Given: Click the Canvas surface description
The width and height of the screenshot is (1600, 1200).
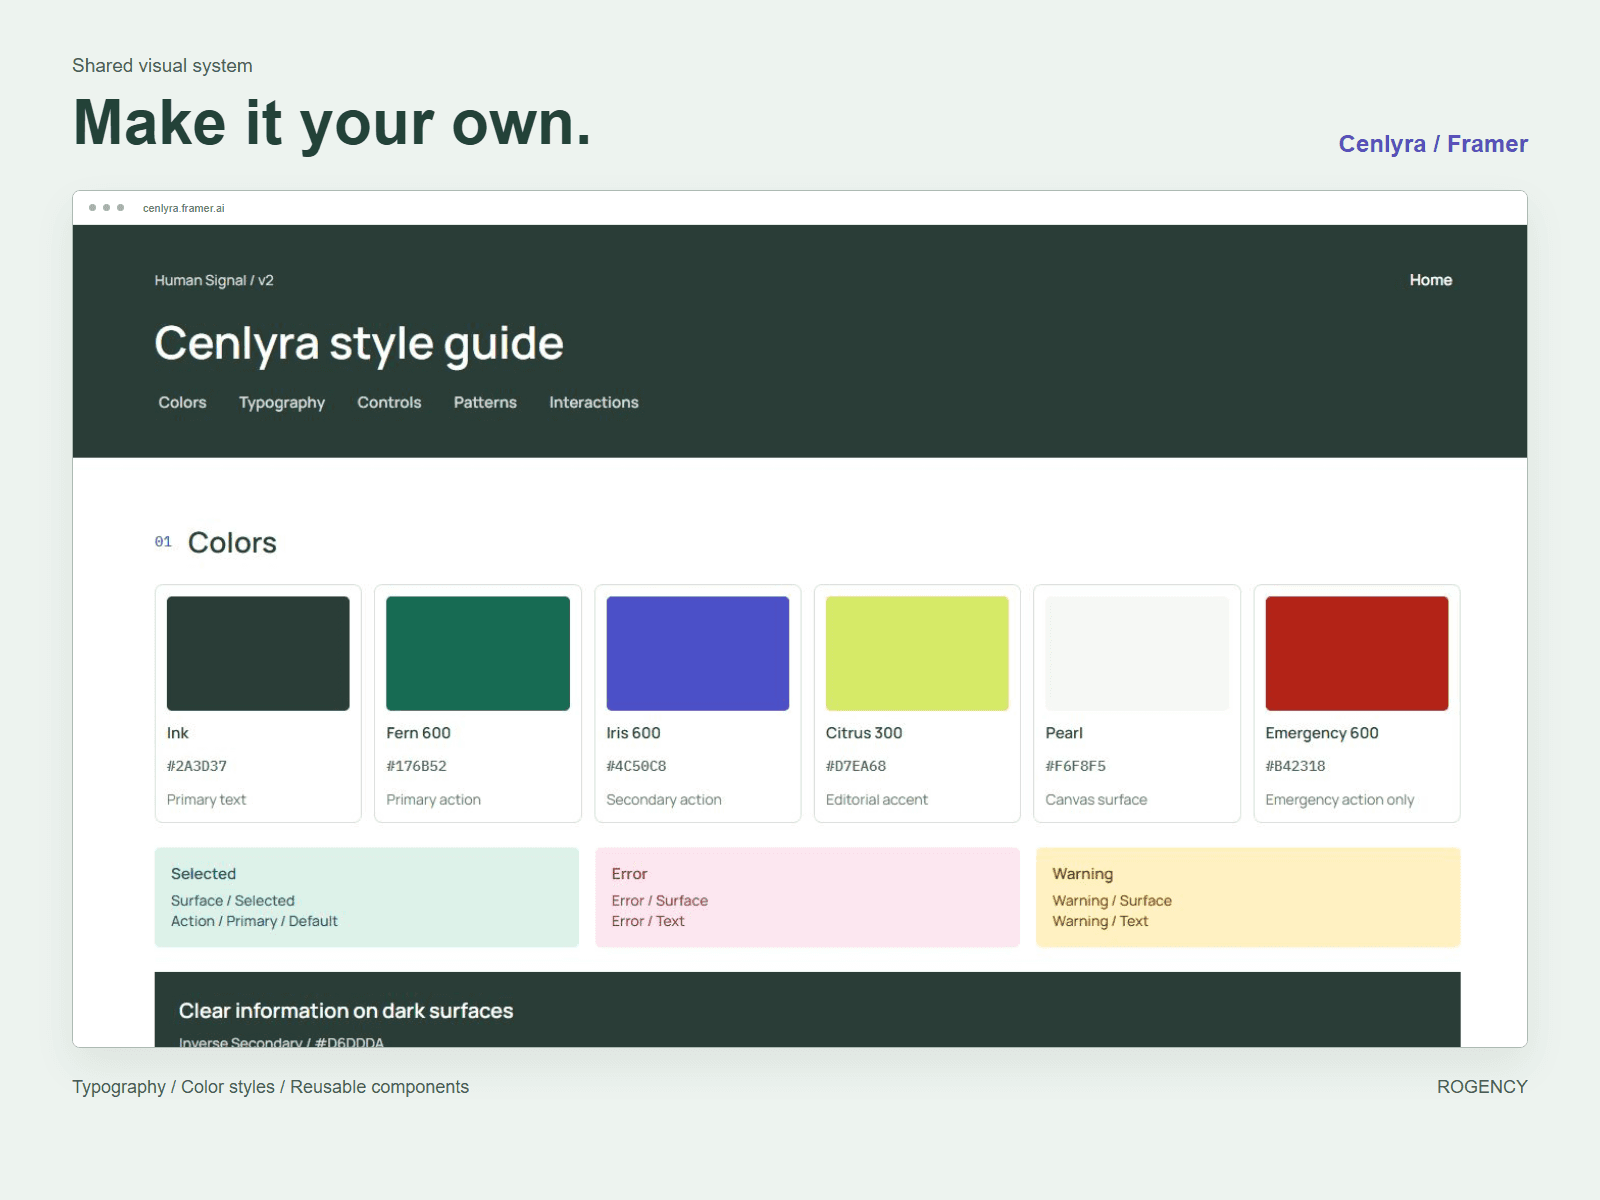Looking at the screenshot, I should pyautogui.click(x=1096, y=800).
